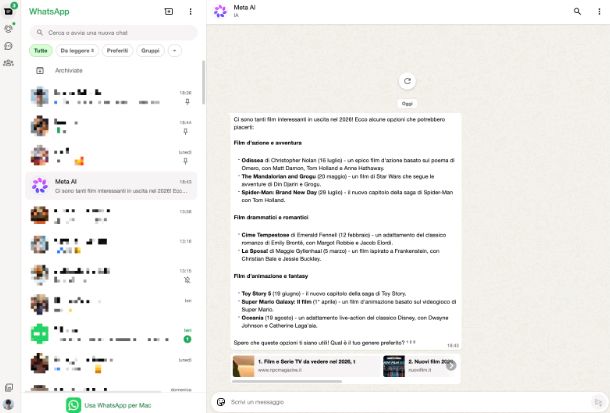Screen dimensions: 610x413
Task: Click the green unread badge on robot chat
Action: pos(187,339)
